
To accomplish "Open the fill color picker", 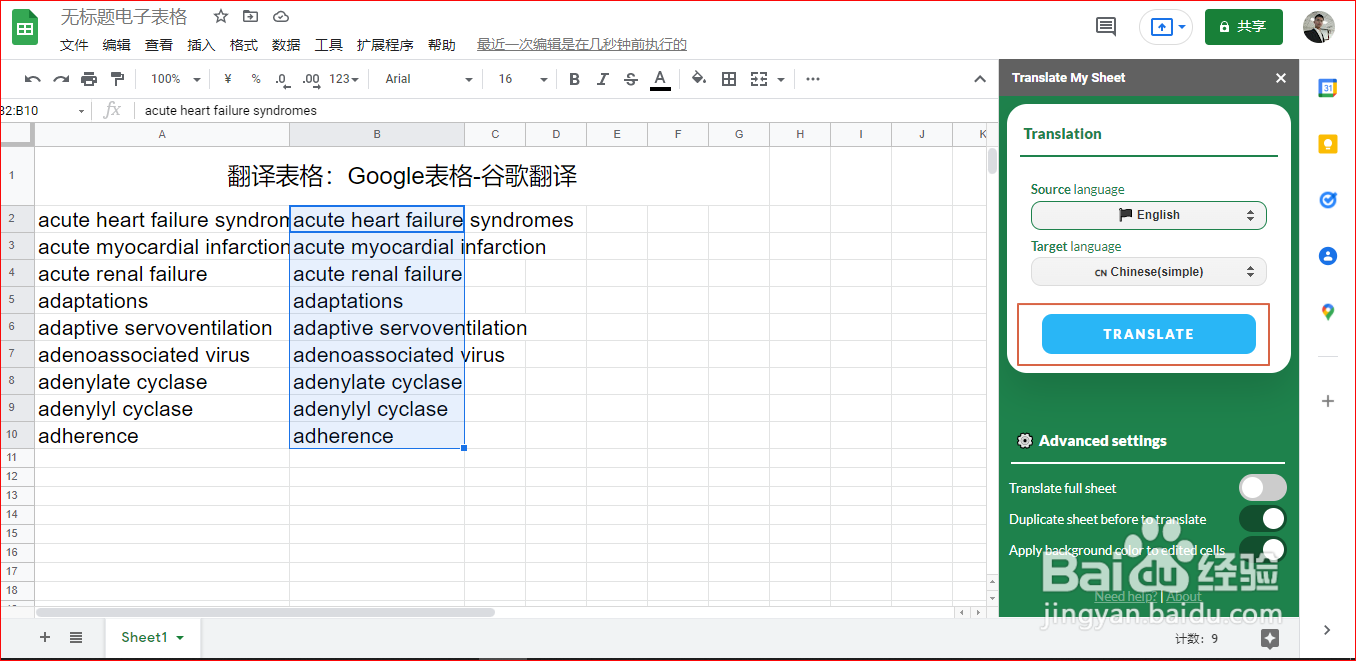I will point(699,79).
